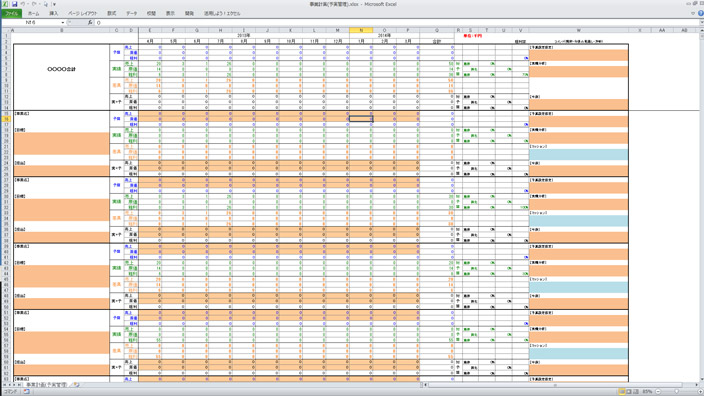Image resolution: width=704 pixels, height=396 pixels.
Task: Click the macro record icon in status bar
Action: click(x=26, y=392)
